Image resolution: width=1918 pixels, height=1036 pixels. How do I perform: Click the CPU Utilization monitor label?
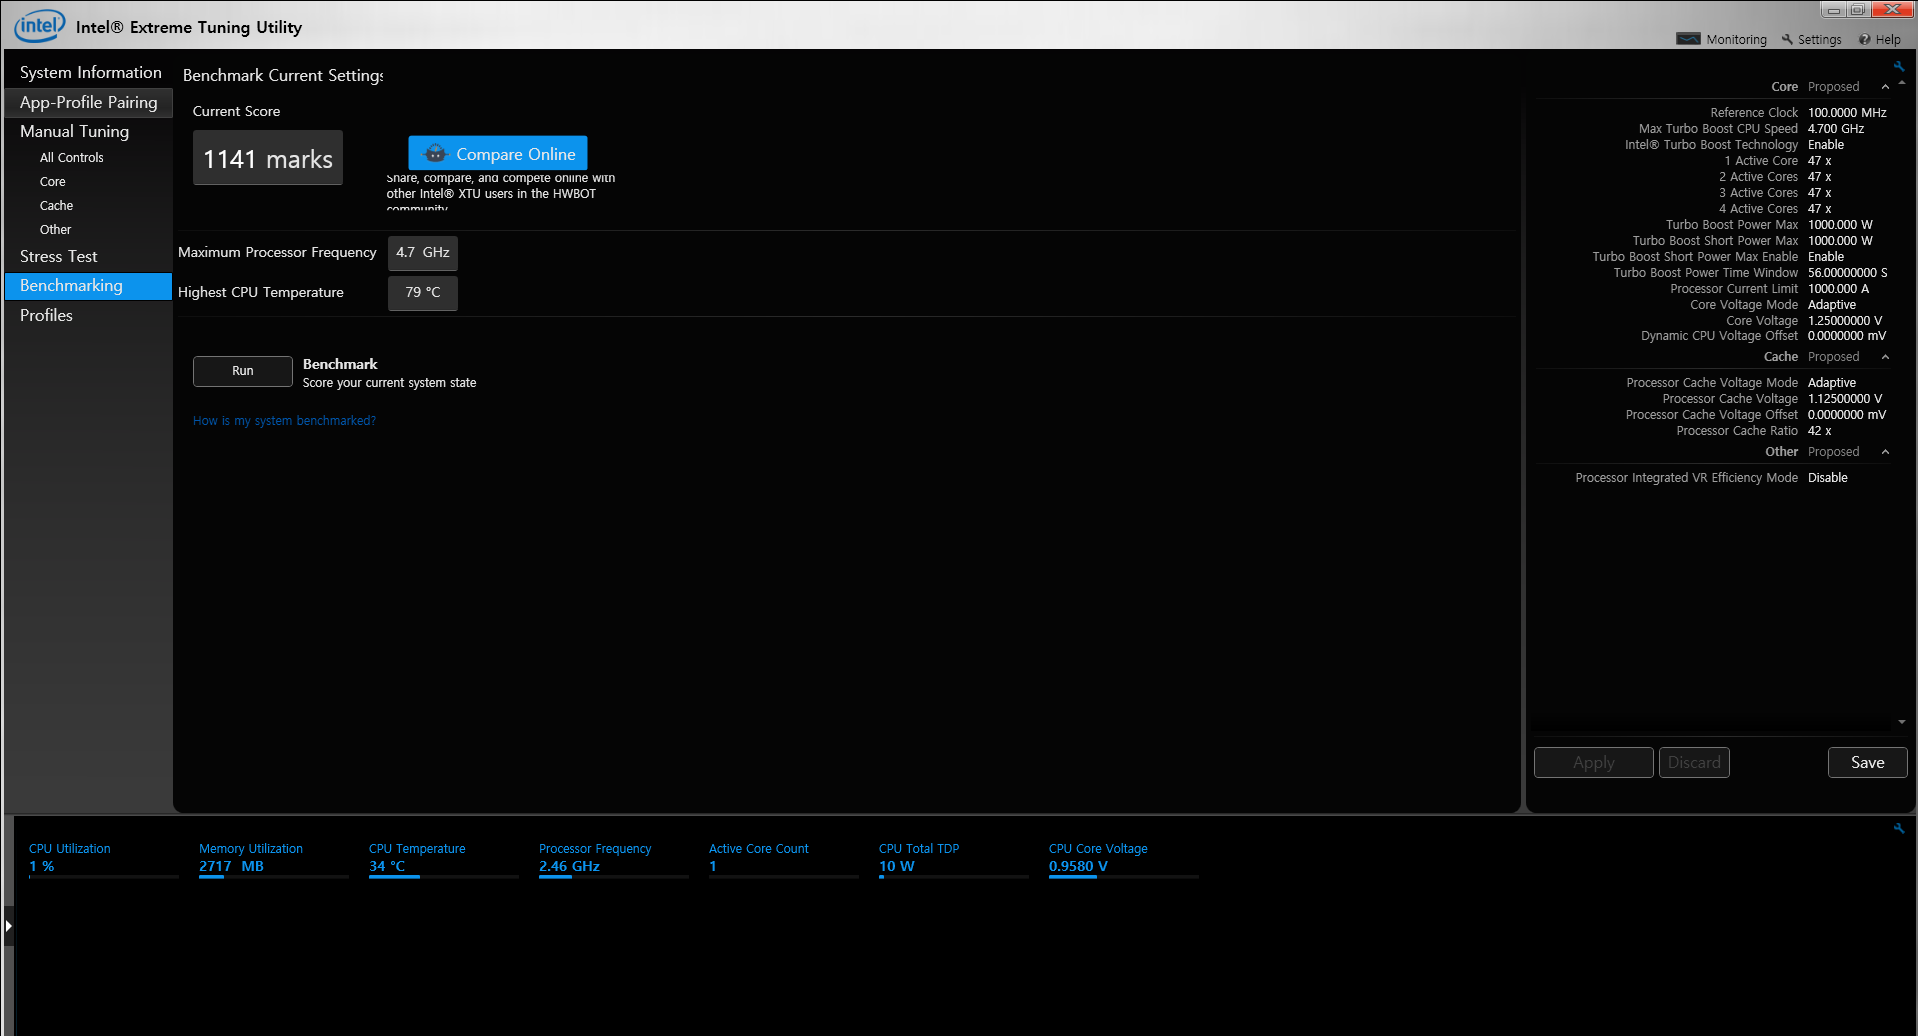pyautogui.click(x=70, y=849)
